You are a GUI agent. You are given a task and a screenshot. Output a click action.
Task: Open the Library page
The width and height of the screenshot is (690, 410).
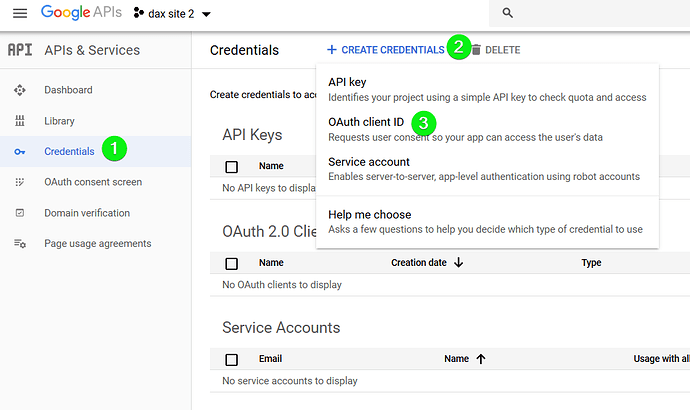(59, 121)
